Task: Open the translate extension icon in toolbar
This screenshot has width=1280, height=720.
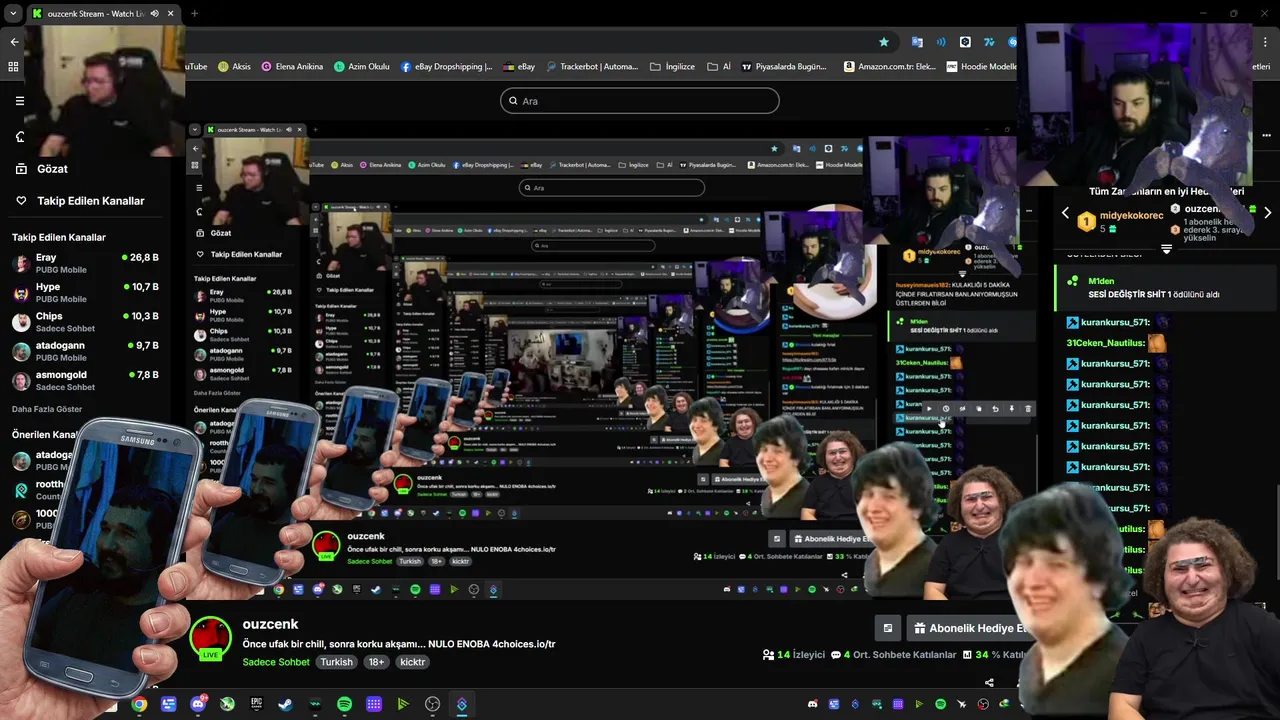Action: 917,42
